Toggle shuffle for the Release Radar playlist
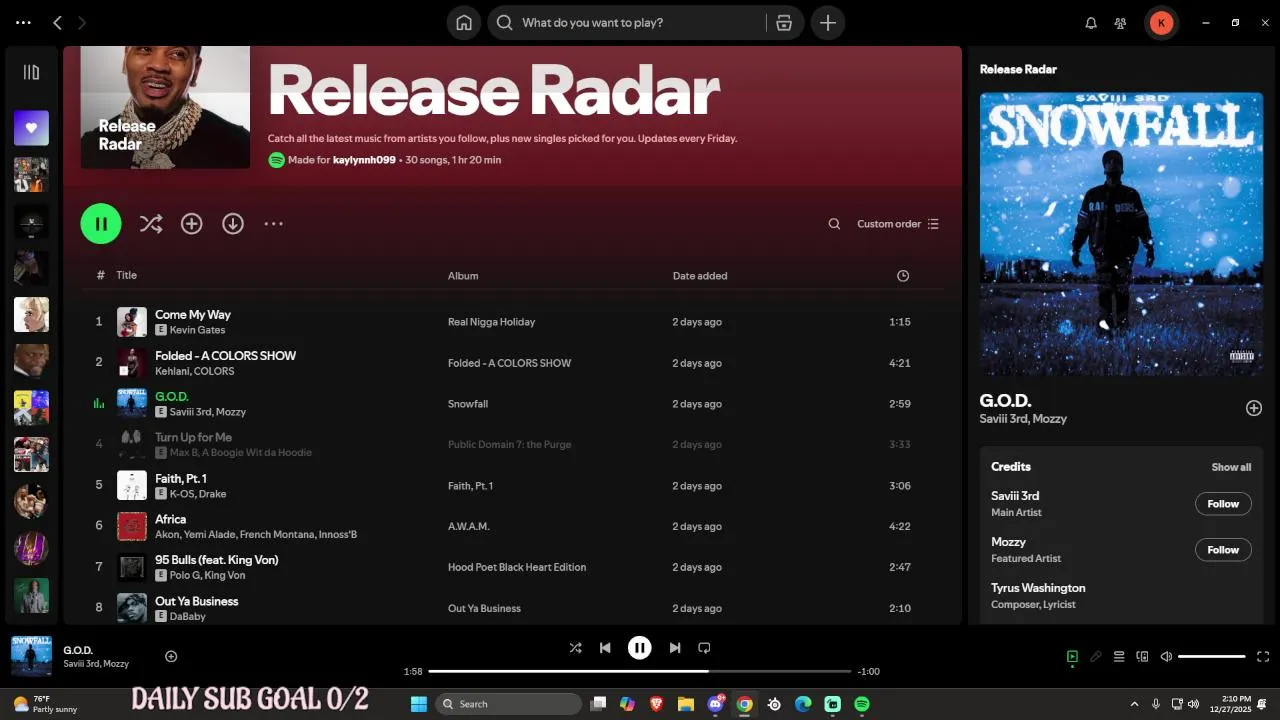Image resolution: width=1280 pixels, height=720 pixels. point(151,224)
